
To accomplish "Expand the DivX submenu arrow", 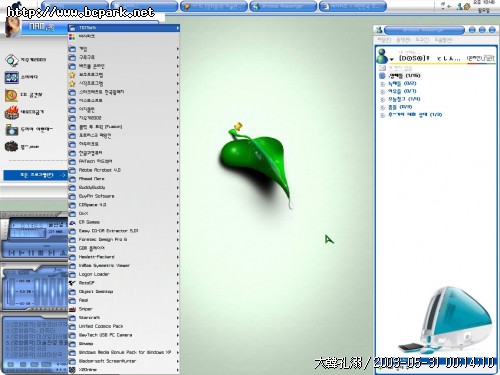I will pos(178,214).
